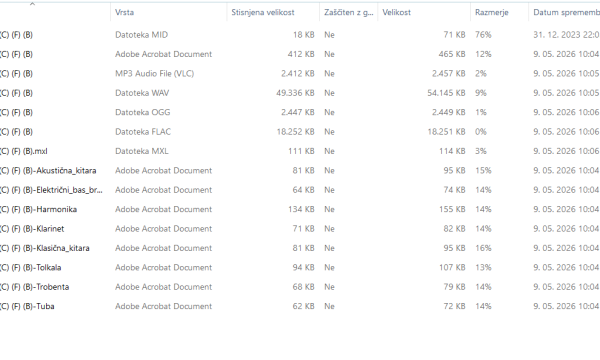
Task: Click the 18 KB compressed size value
Action: (303, 35)
